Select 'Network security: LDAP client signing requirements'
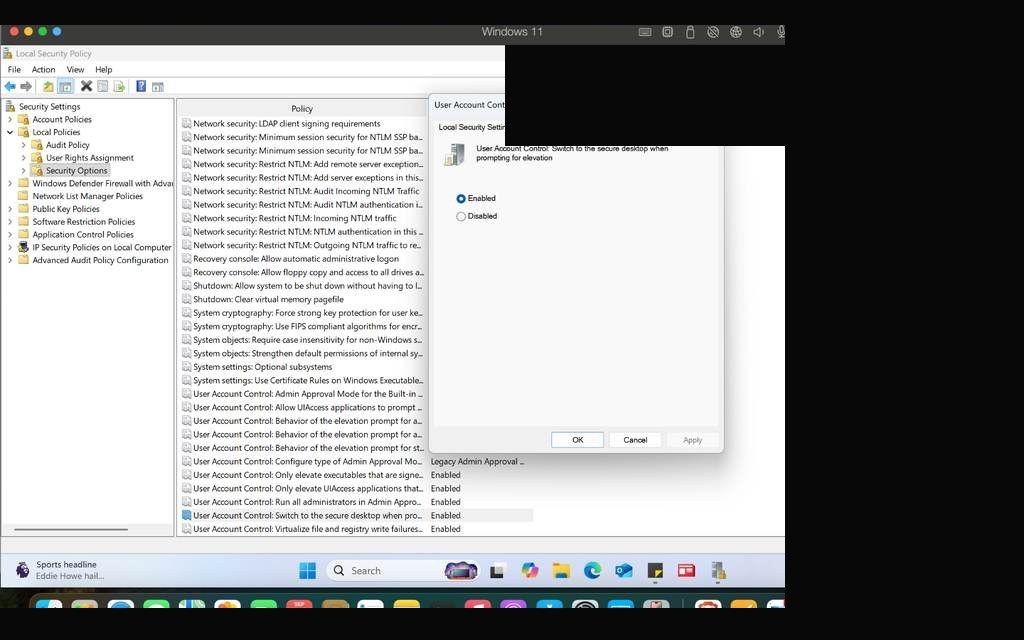Image resolution: width=1024 pixels, height=640 pixels. point(287,123)
